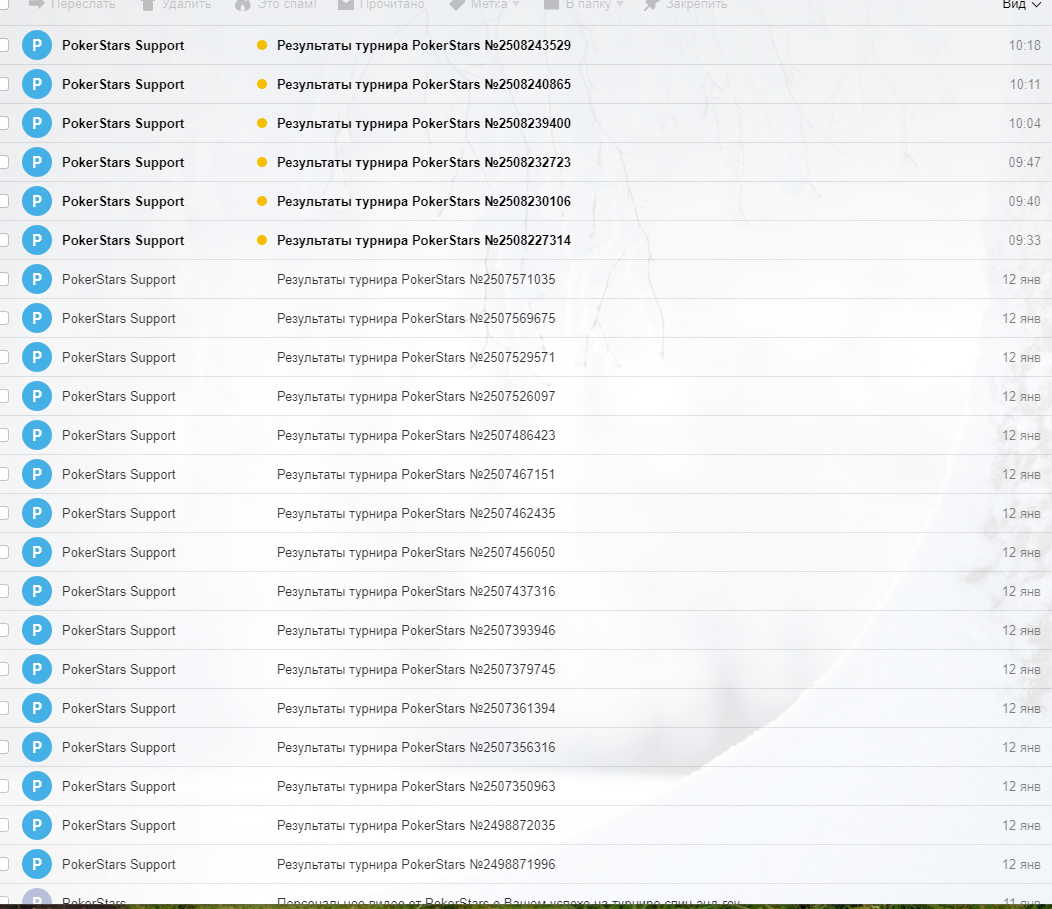Click sender avatar for tournament №2507486423 email
This screenshot has height=909, width=1052.
(37, 435)
